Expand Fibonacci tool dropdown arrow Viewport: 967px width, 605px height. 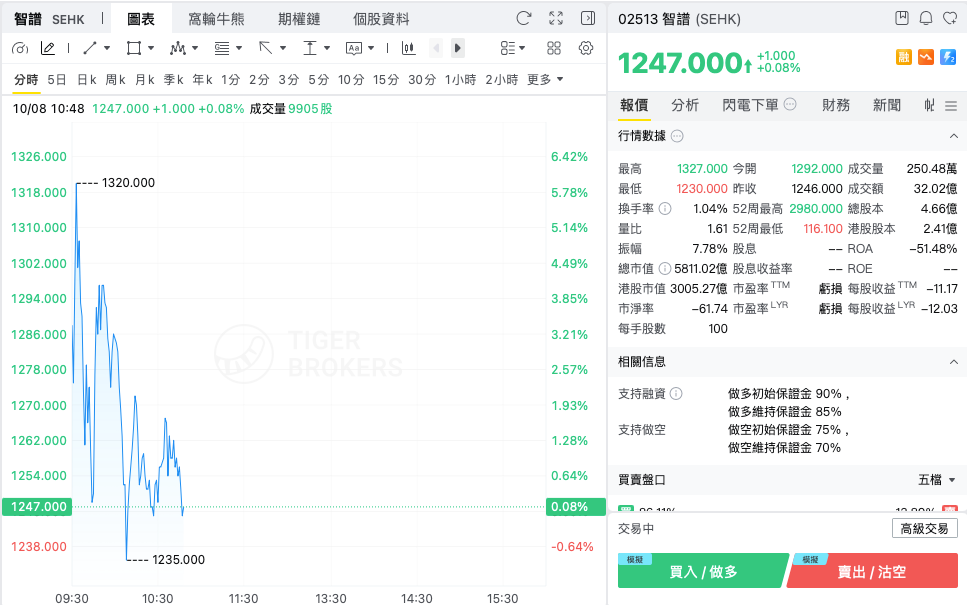239,48
